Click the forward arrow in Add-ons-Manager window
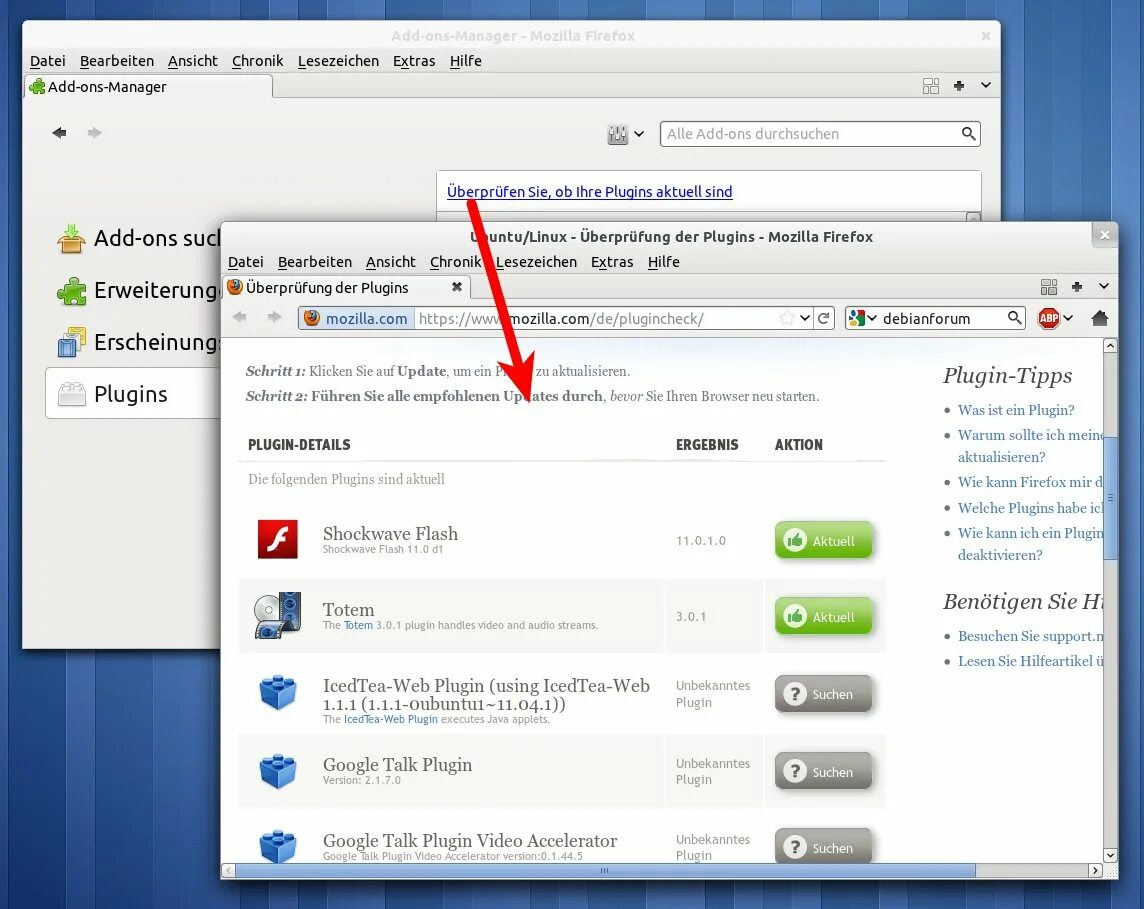Viewport: 1144px width, 909px height. coord(95,133)
